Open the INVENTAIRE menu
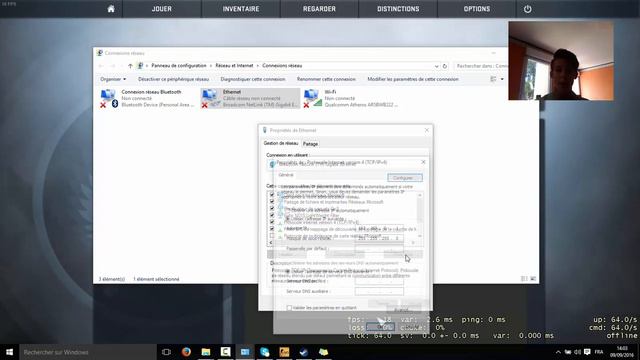The height and width of the screenshot is (360, 640). pos(241,9)
